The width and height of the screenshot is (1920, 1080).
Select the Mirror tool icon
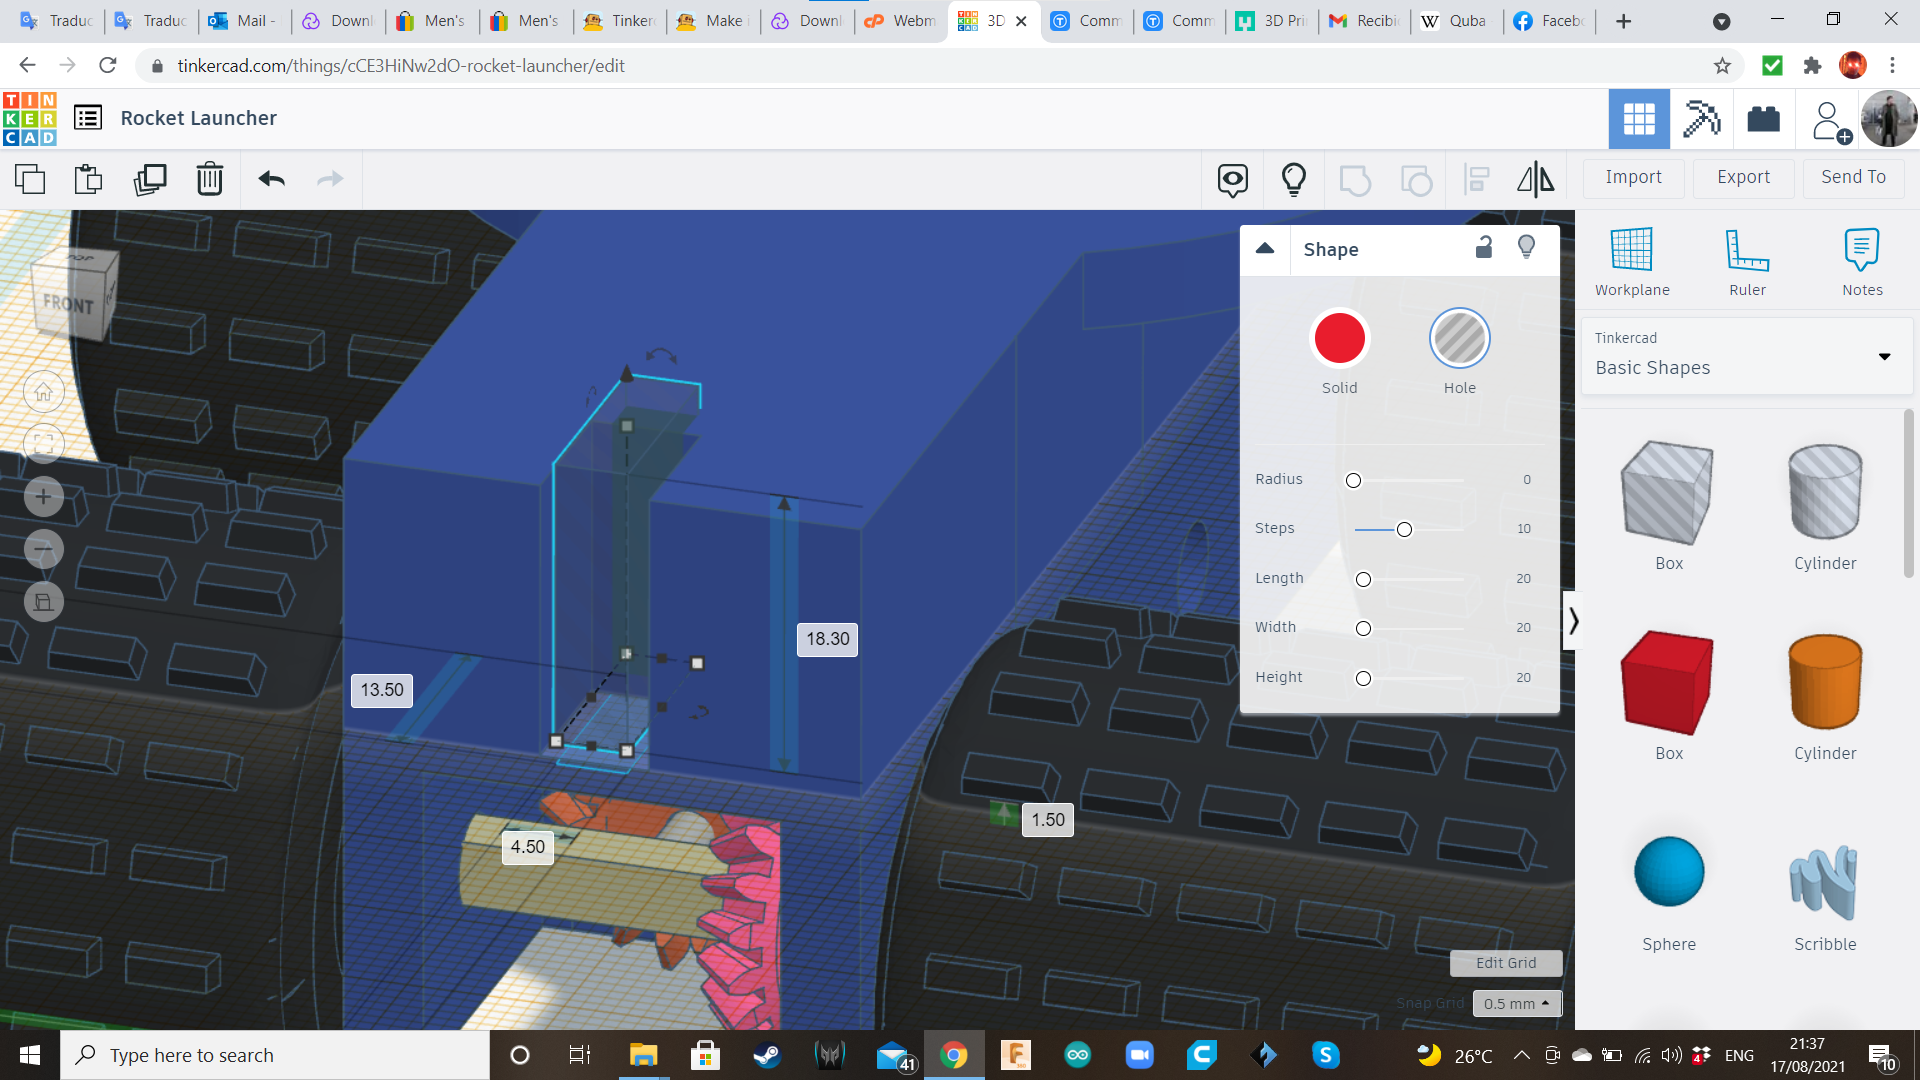(1535, 179)
